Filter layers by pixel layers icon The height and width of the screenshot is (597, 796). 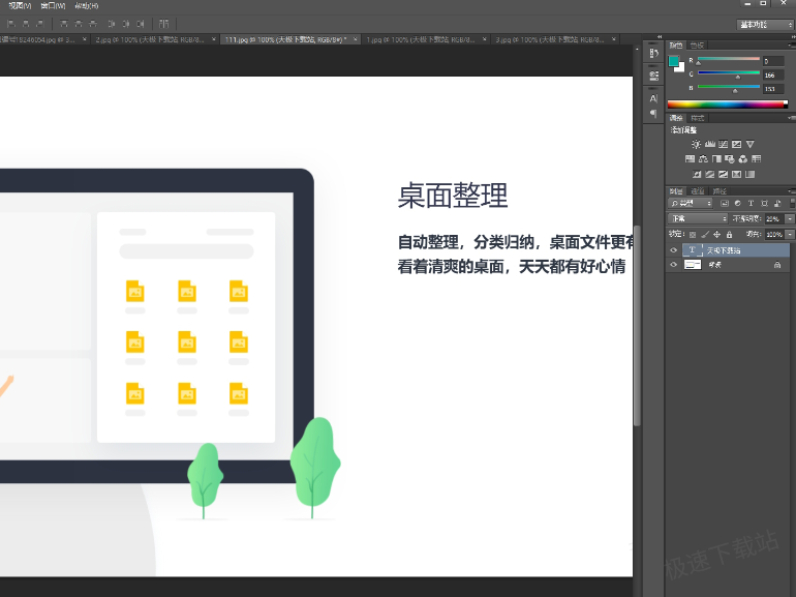(x=724, y=203)
